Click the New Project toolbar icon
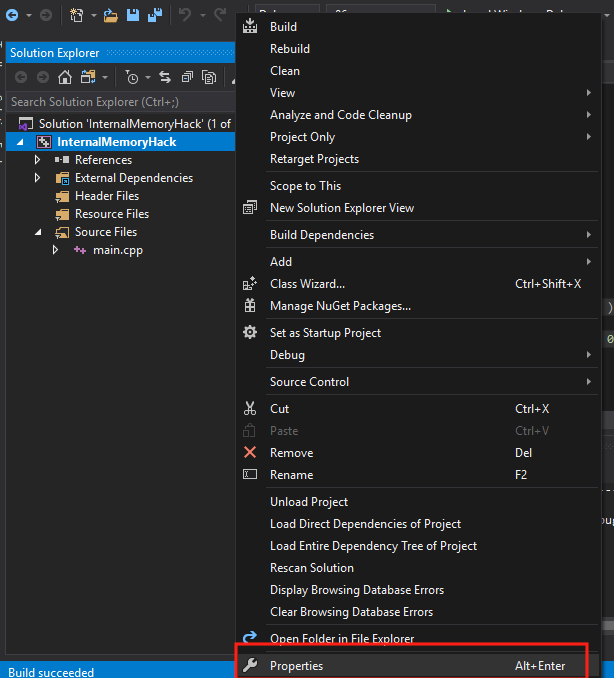The image size is (614, 678). click(x=77, y=15)
